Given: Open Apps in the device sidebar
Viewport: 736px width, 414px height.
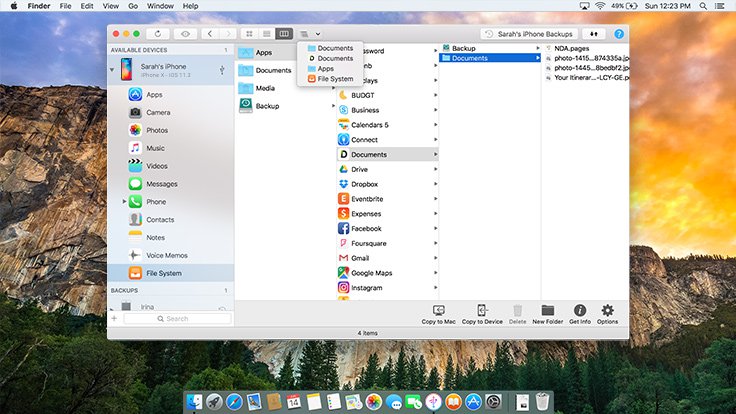Looking at the screenshot, I should [171, 95].
